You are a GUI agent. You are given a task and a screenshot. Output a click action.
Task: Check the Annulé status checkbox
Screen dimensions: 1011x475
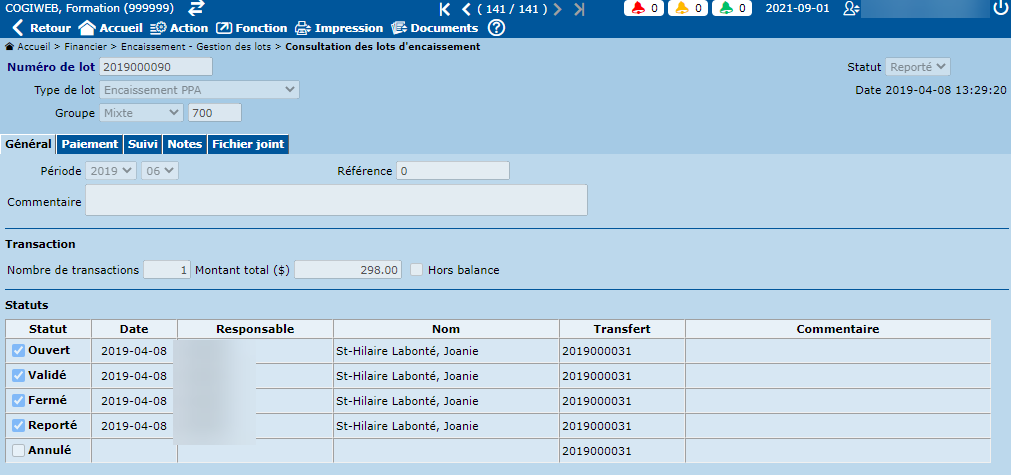coord(18,451)
